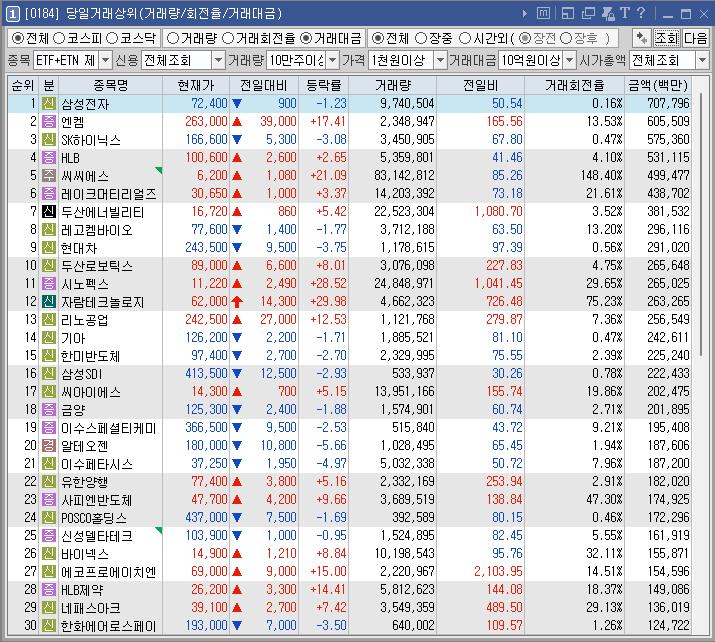715x642 pixels.
Task: Click the right-pointing arrow icon in title bar
Action: point(525,14)
